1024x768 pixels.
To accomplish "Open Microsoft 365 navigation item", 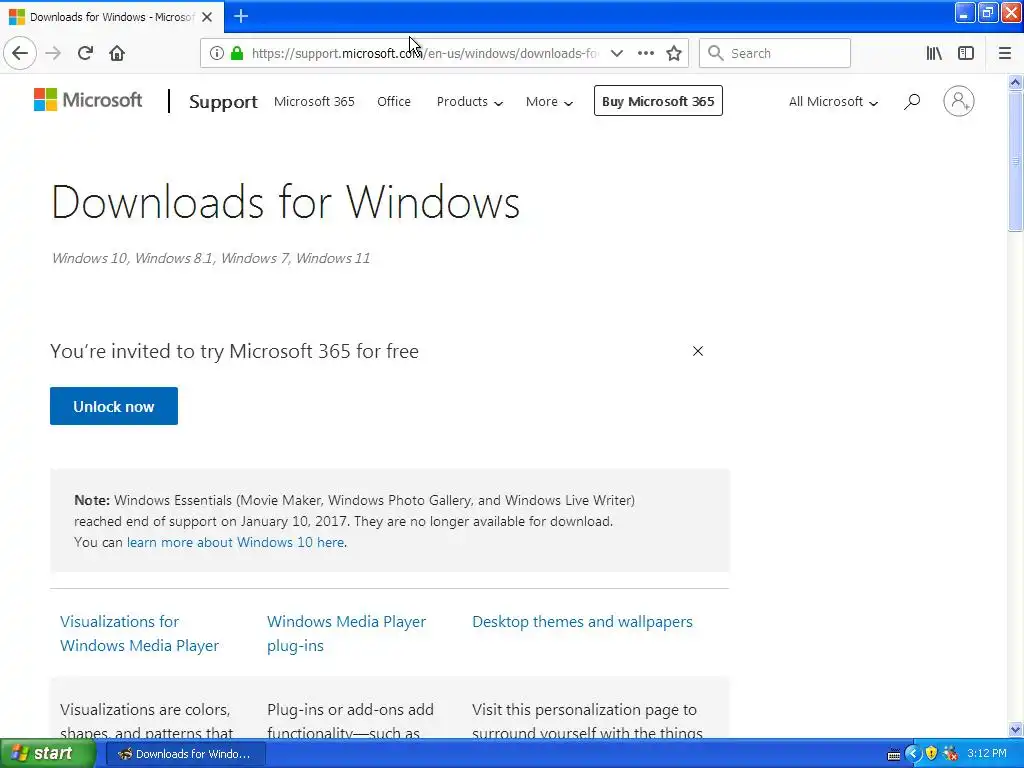I will coord(314,101).
